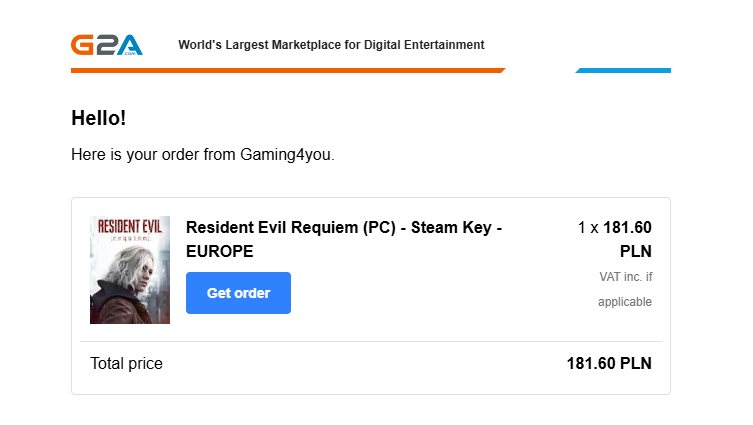Click the VAT inc. if applicable note
The width and height of the screenshot is (753, 425).
point(625,288)
